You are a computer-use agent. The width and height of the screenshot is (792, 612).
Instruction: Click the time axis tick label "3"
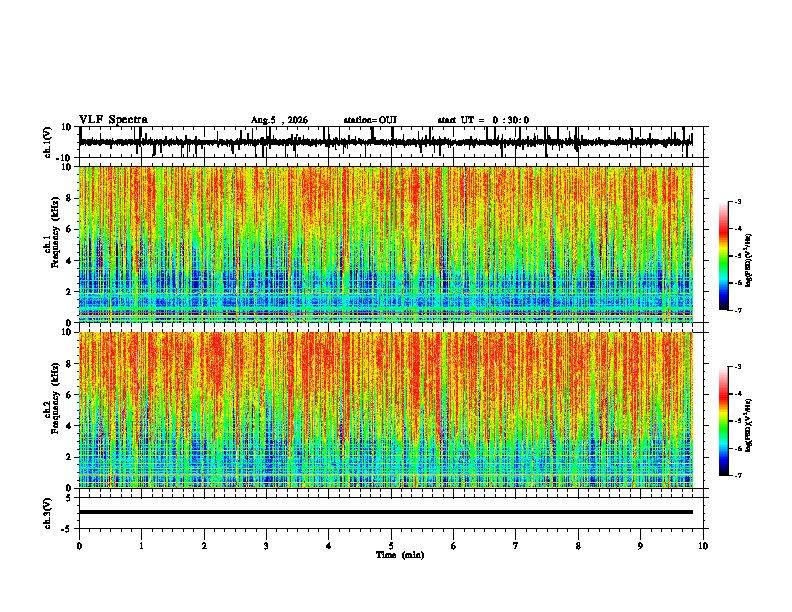click(266, 546)
